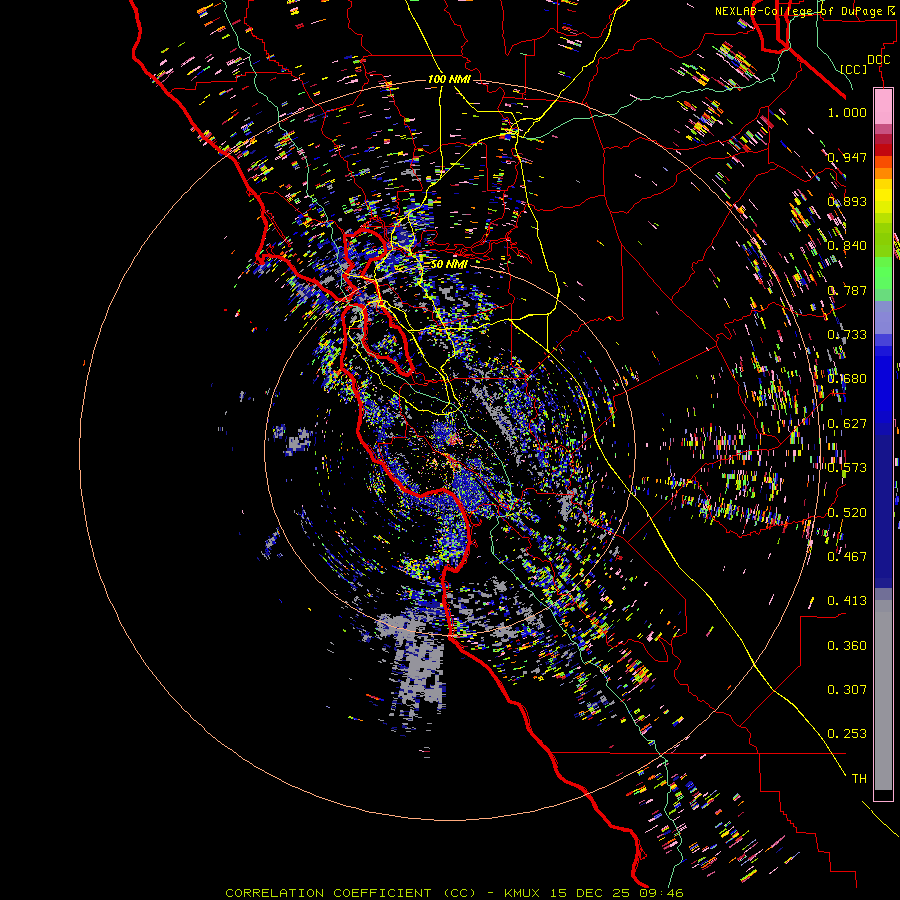Click the "15 DEC 25" date text
Screen dimensions: 900x900
(591, 893)
